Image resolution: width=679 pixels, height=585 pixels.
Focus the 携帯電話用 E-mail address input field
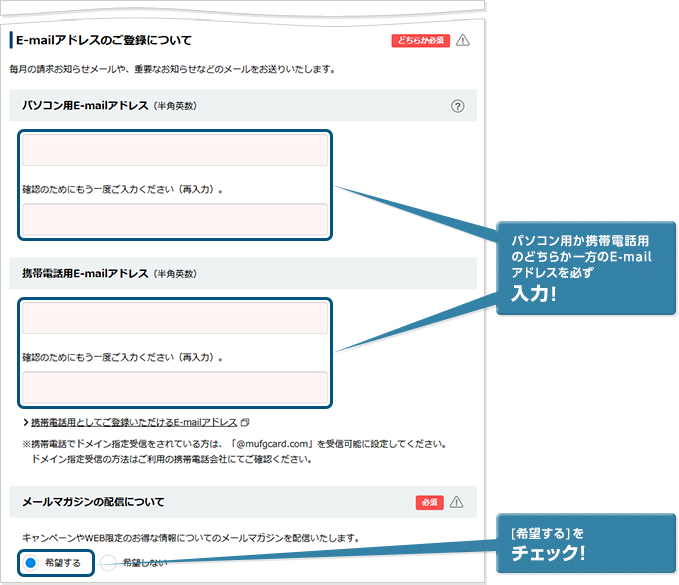175,319
